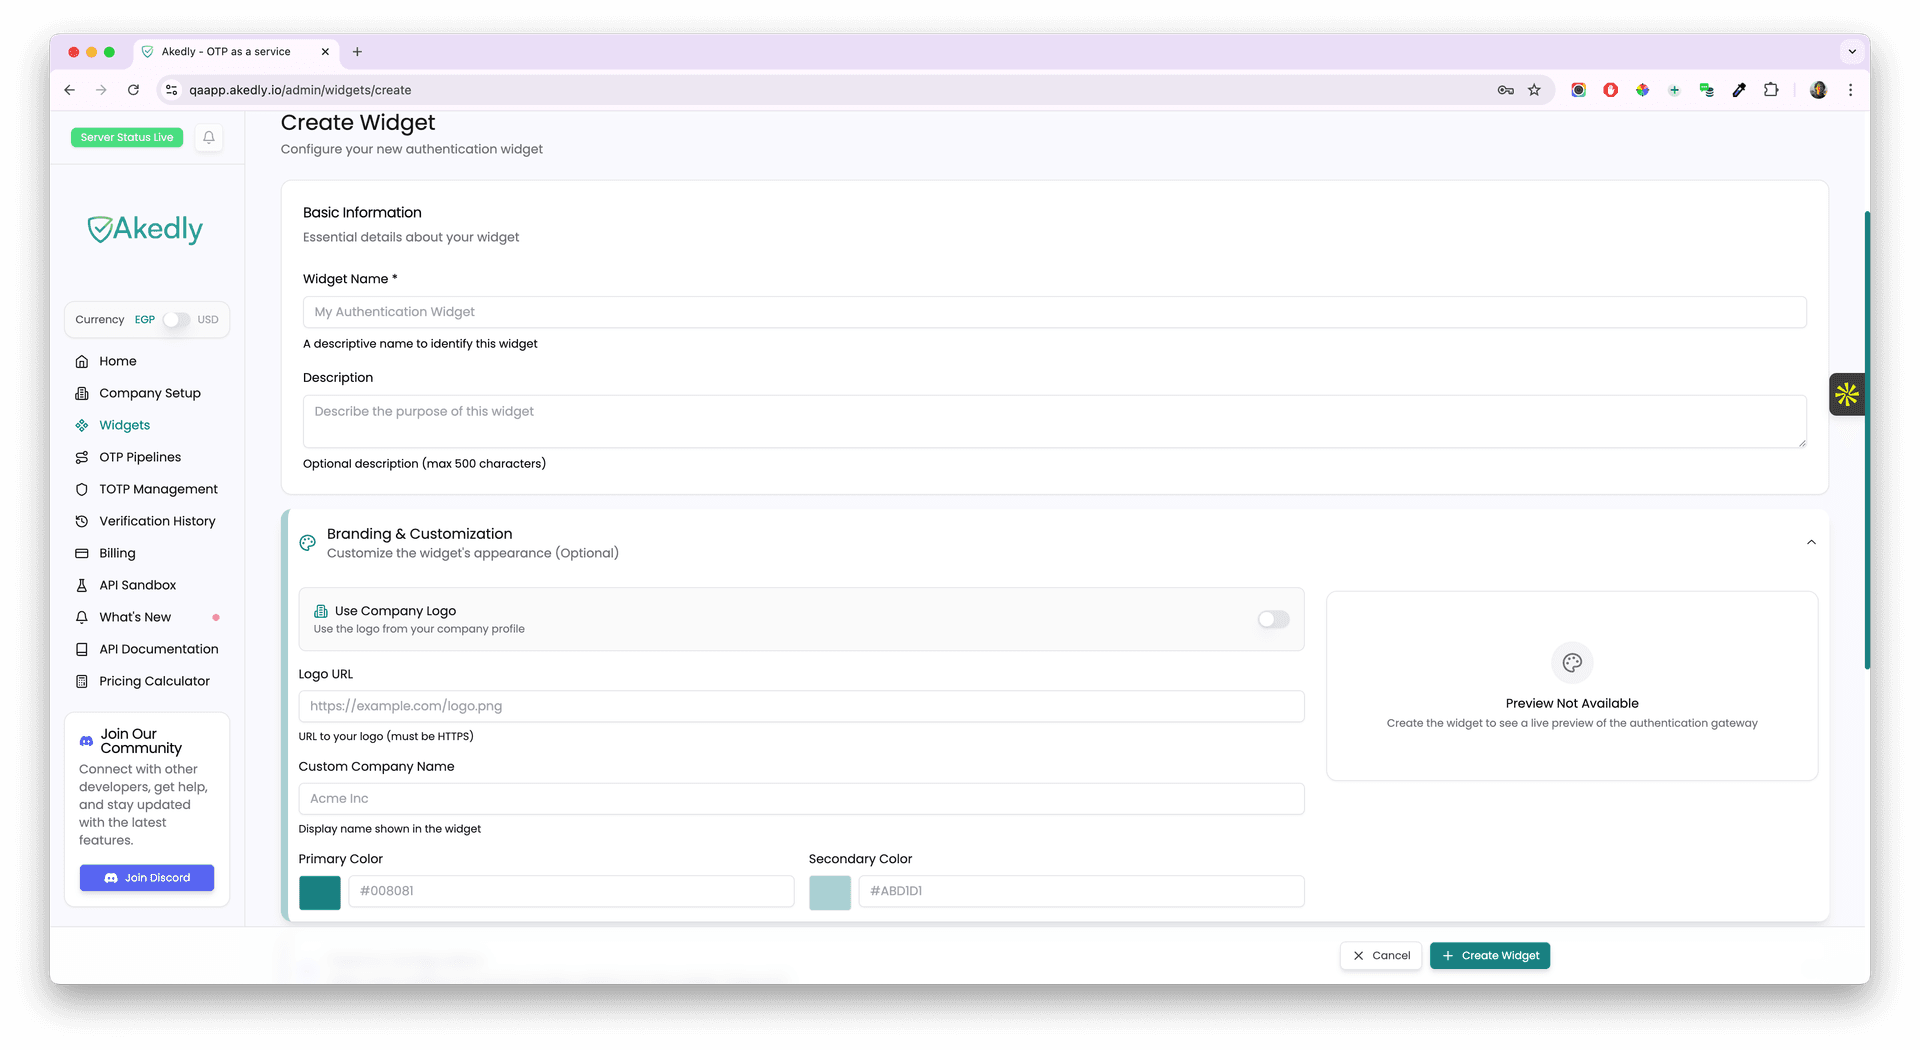Click the eyedropper extension icon
The image size is (1920, 1050).
coord(1739,90)
